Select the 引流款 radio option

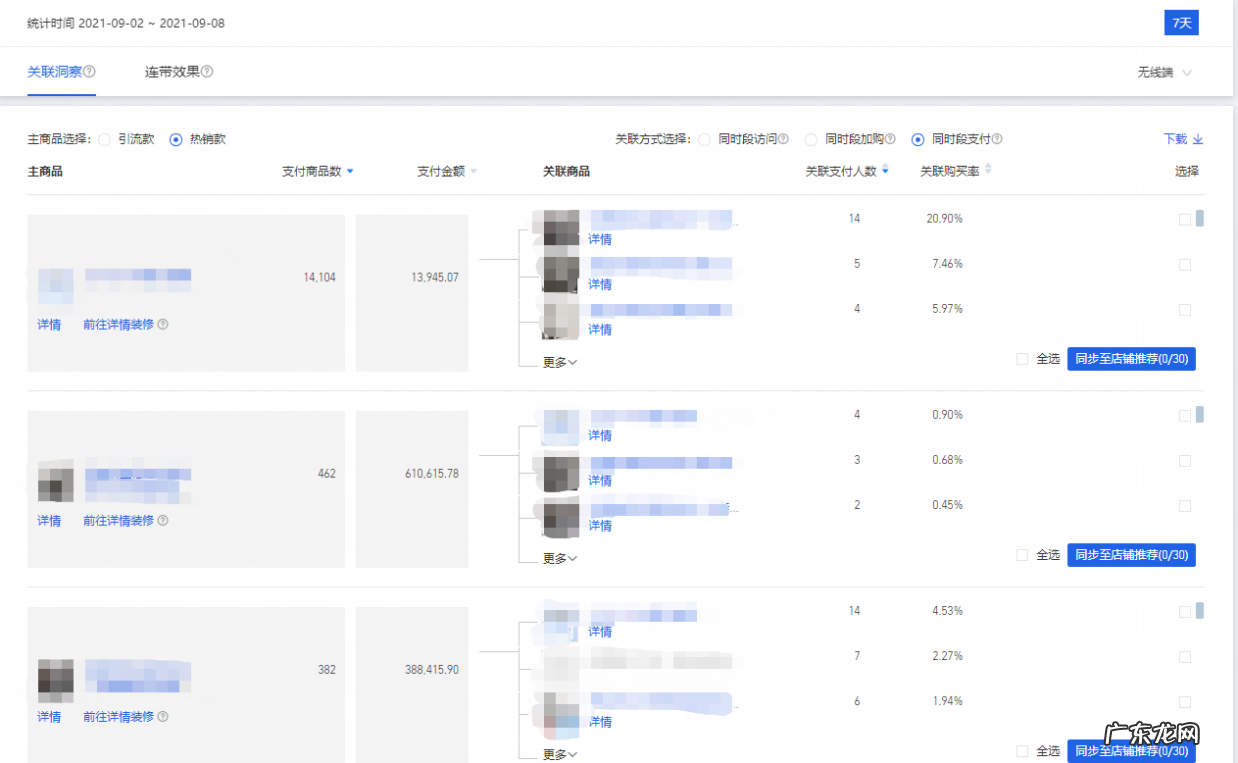[104, 140]
